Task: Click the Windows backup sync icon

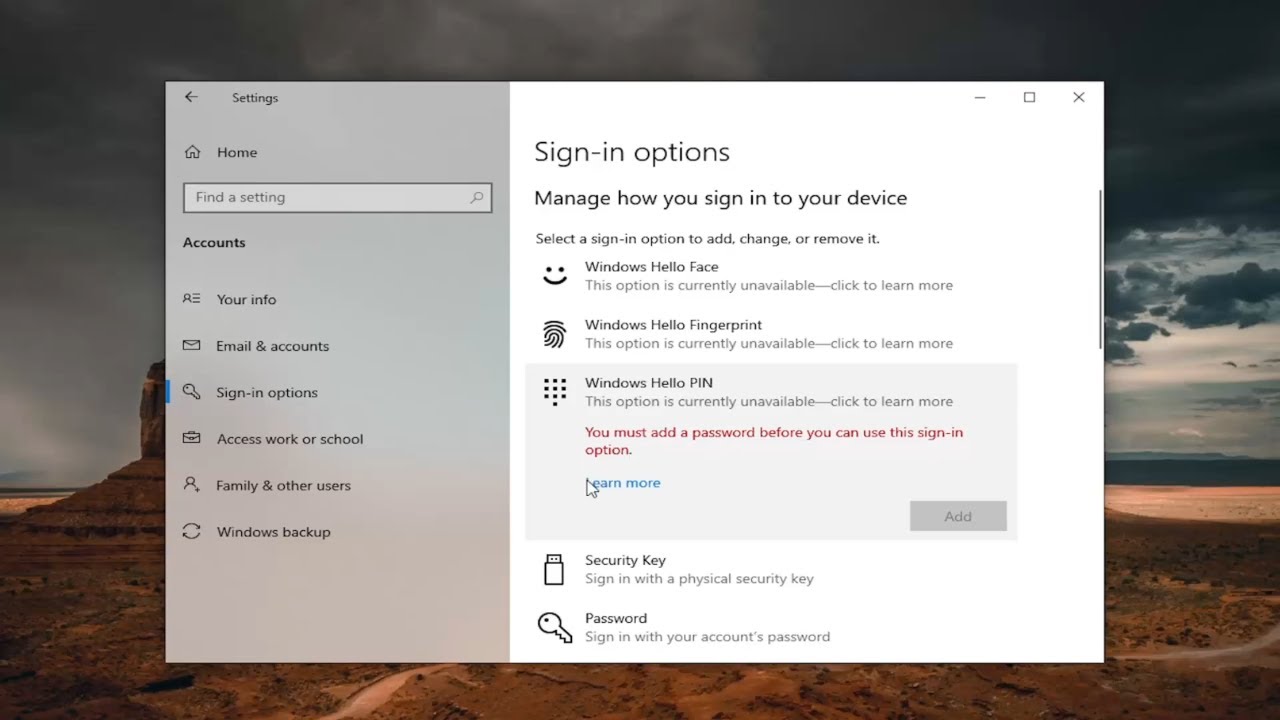Action: pos(191,531)
